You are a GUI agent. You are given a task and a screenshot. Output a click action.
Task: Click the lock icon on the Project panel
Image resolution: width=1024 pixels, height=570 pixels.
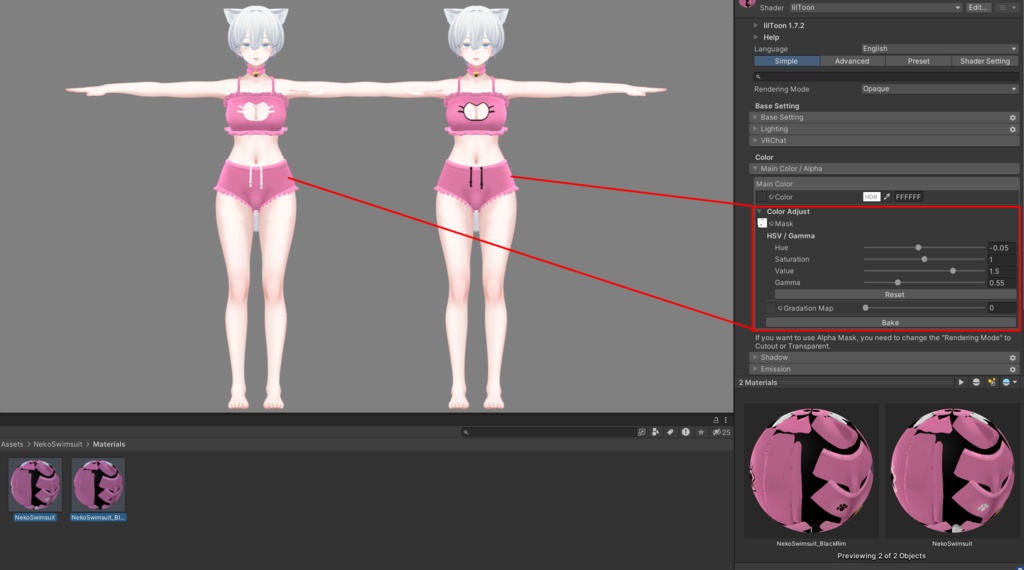click(716, 420)
